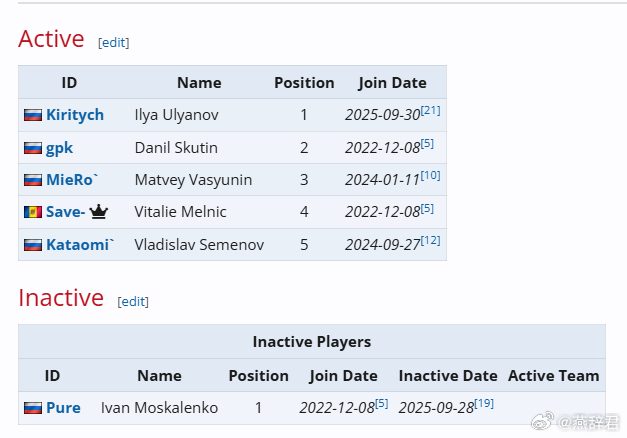The width and height of the screenshot is (627, 438).
Task: Open reference 21 next to Kiritych's join date
Action: tap(430, 110)
